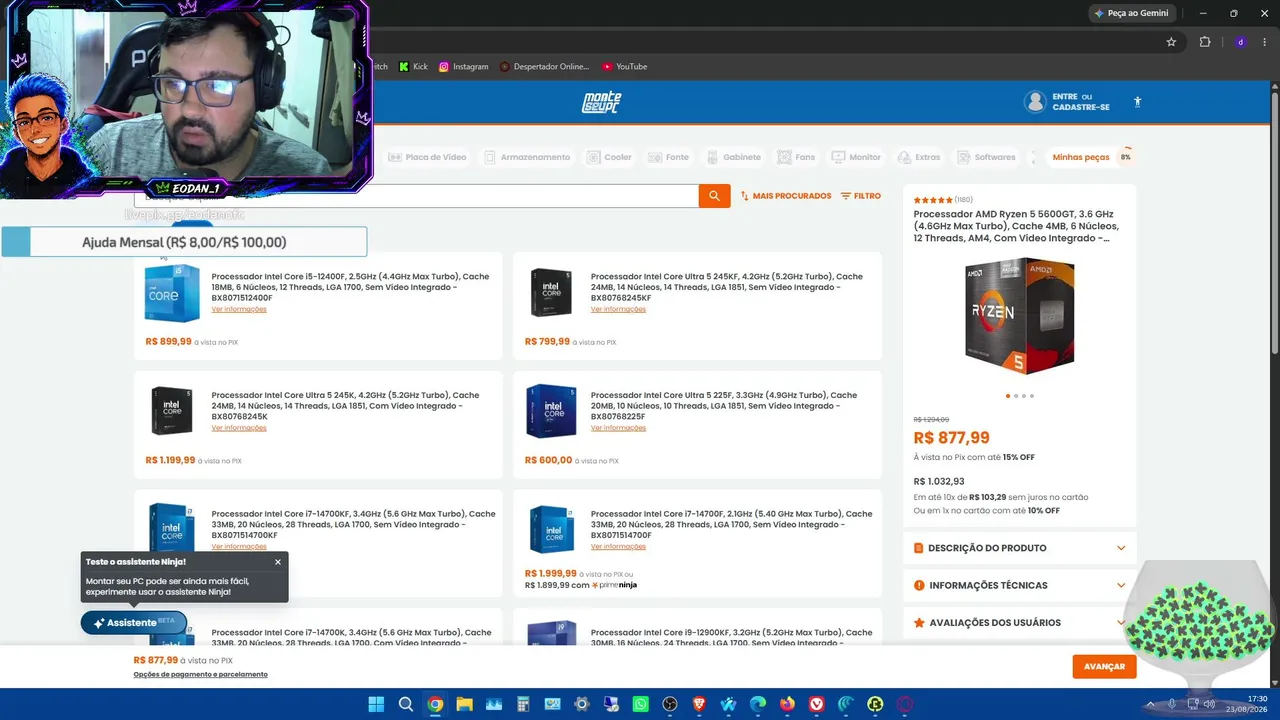This screenshot has width=1280, height=720.
Task: Expand Avaliações dos Usuários section
Action: [1020, 622]
